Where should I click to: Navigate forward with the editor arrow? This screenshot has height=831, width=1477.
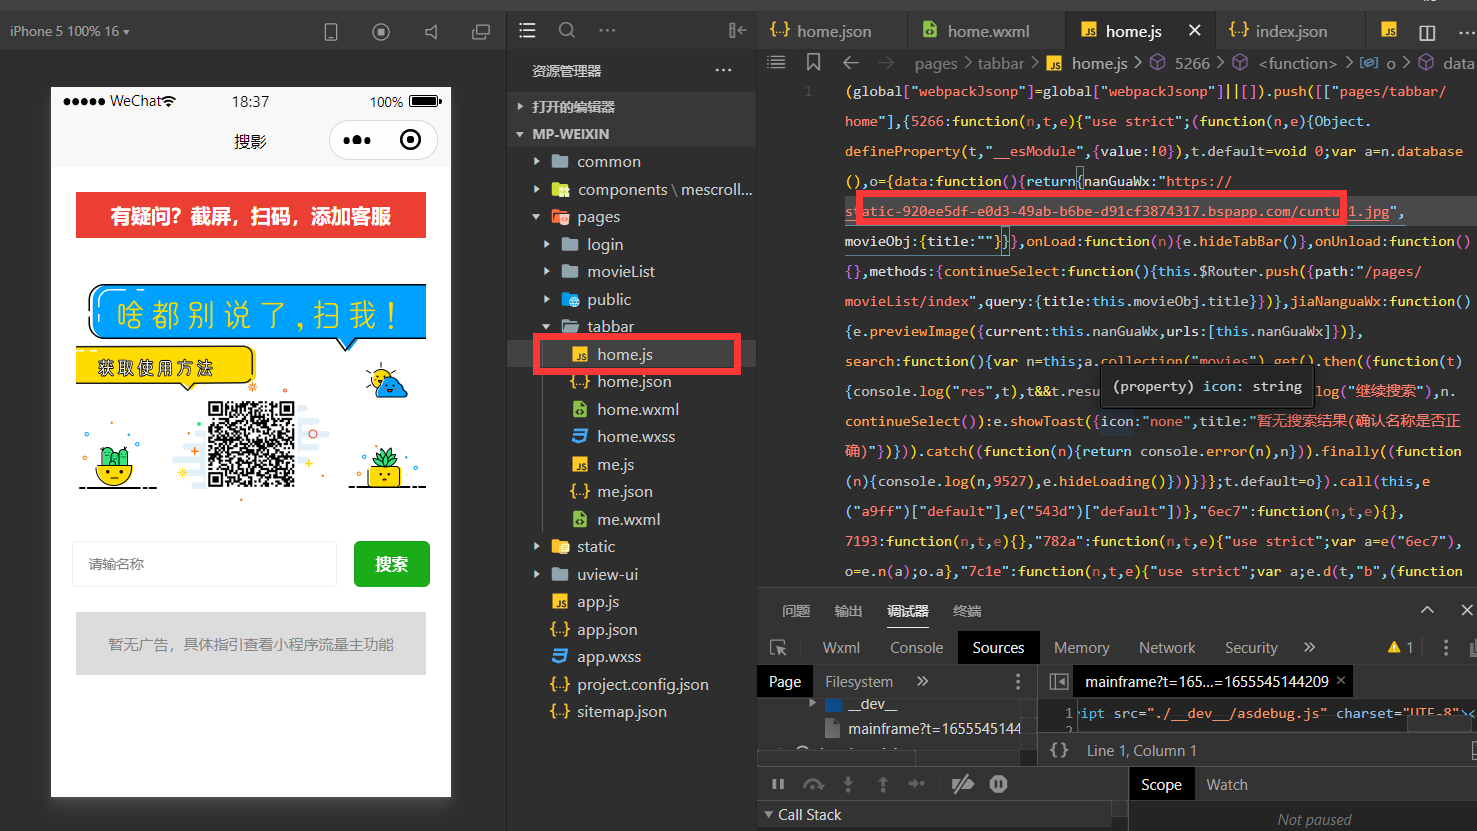(886, 63)
